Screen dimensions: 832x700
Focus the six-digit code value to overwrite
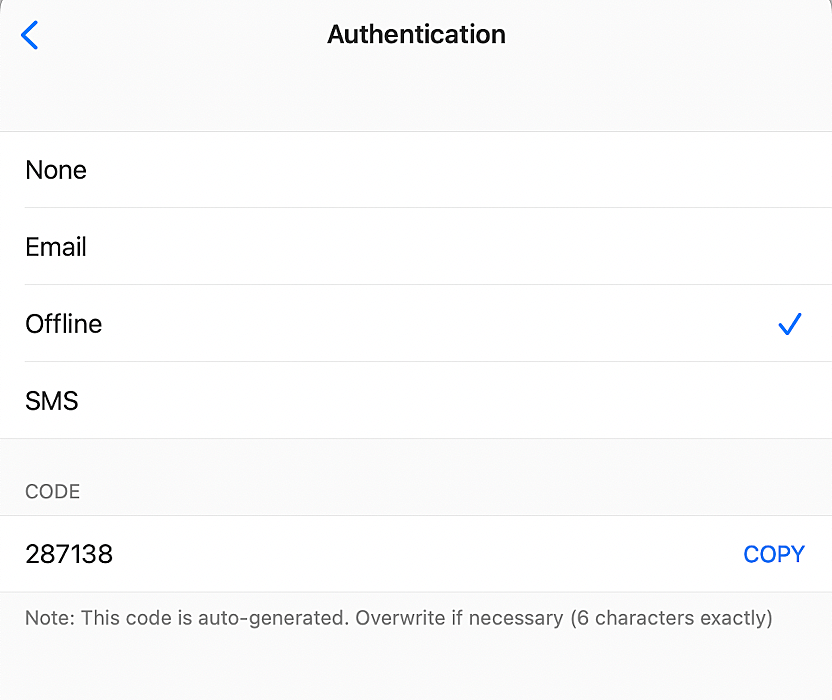tap(69, 554)
